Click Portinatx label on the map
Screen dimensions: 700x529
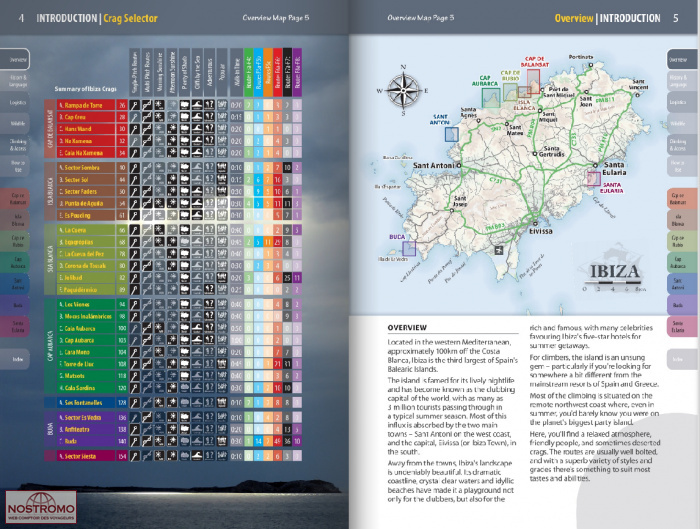click(581, 57)
